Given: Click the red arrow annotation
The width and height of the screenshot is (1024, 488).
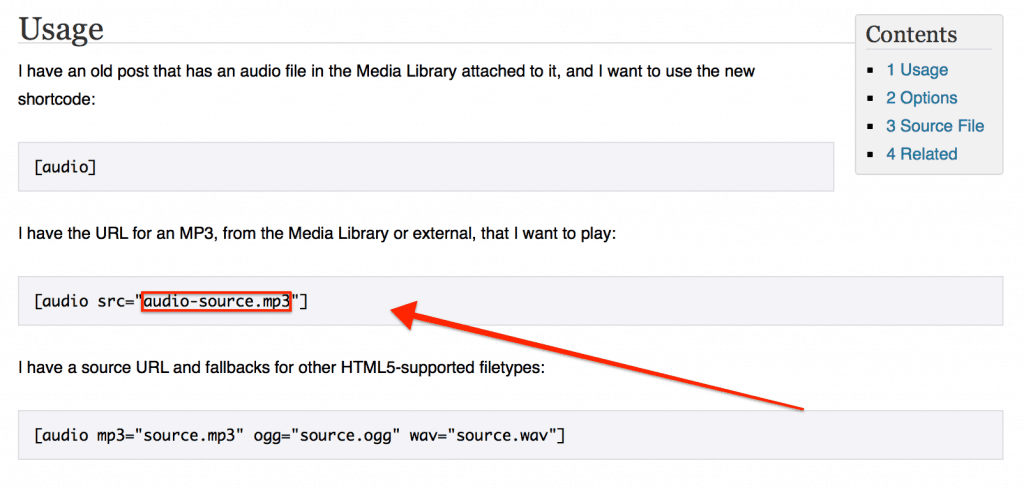Looking at the screenshot, I should (596, 355).
